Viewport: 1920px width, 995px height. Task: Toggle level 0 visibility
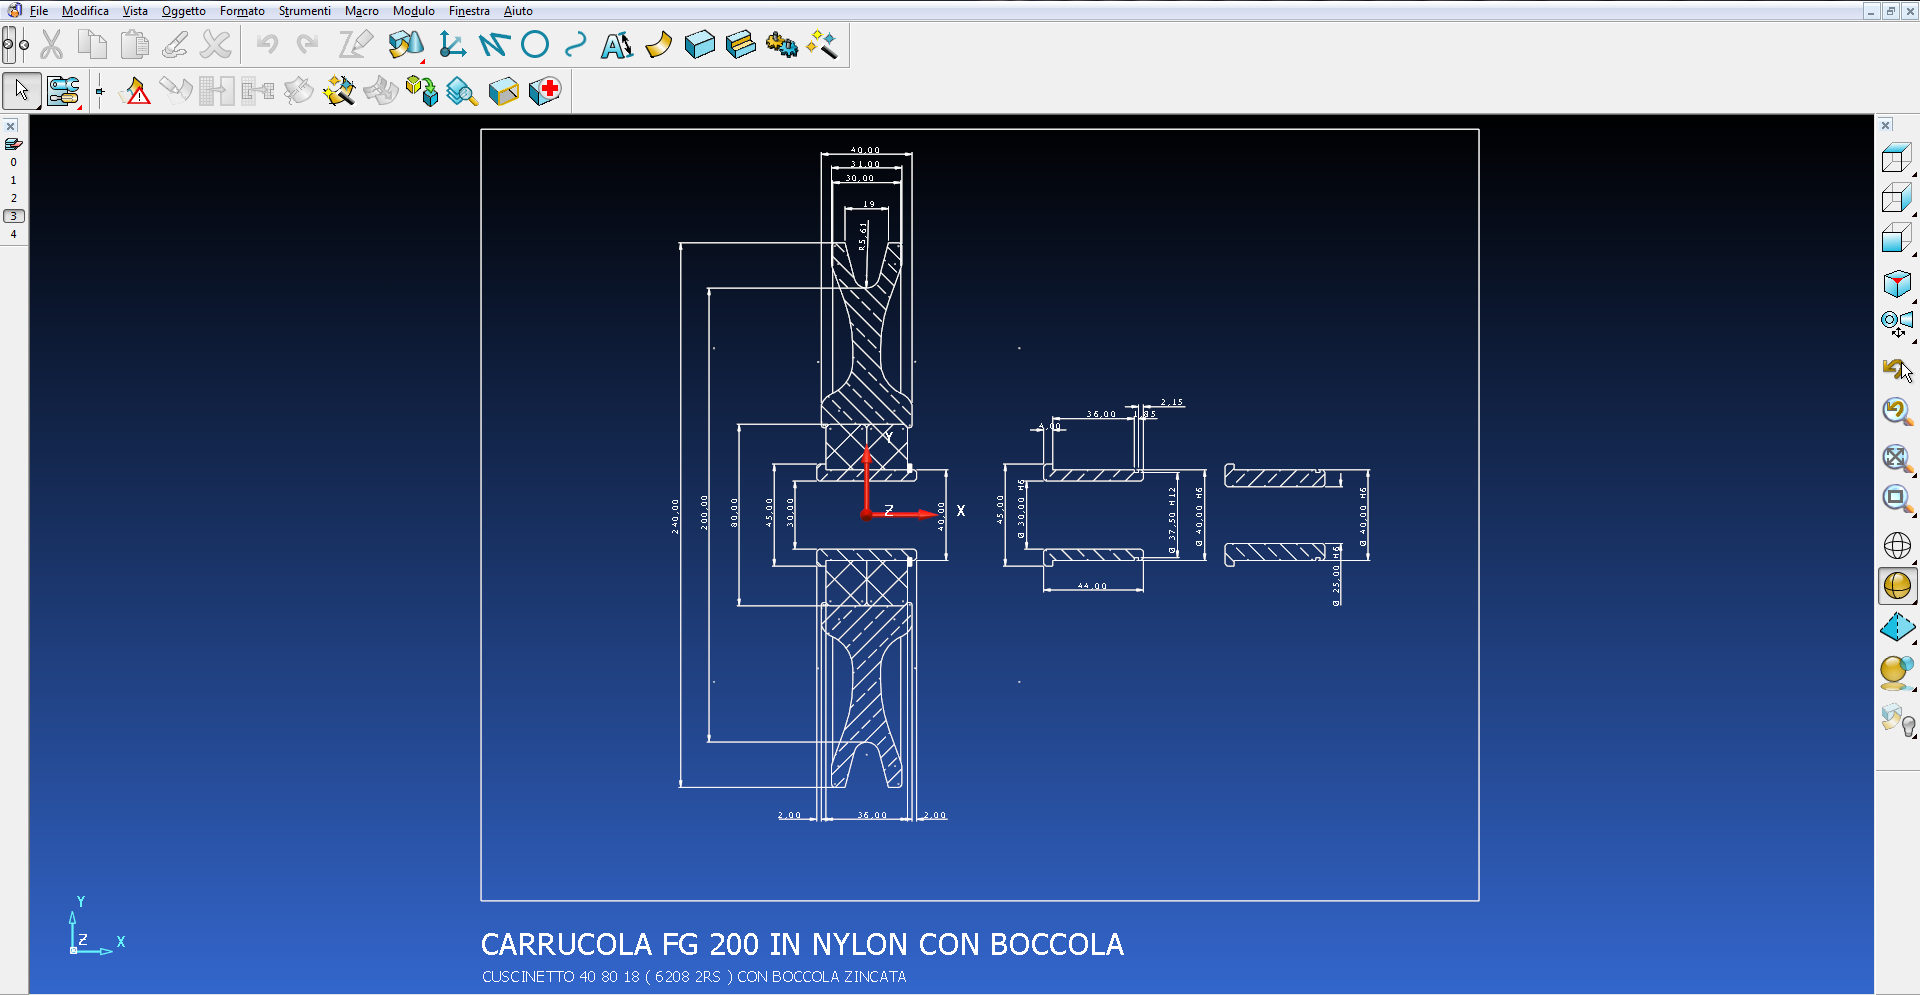pyautogui.click(x=13, y=162)
